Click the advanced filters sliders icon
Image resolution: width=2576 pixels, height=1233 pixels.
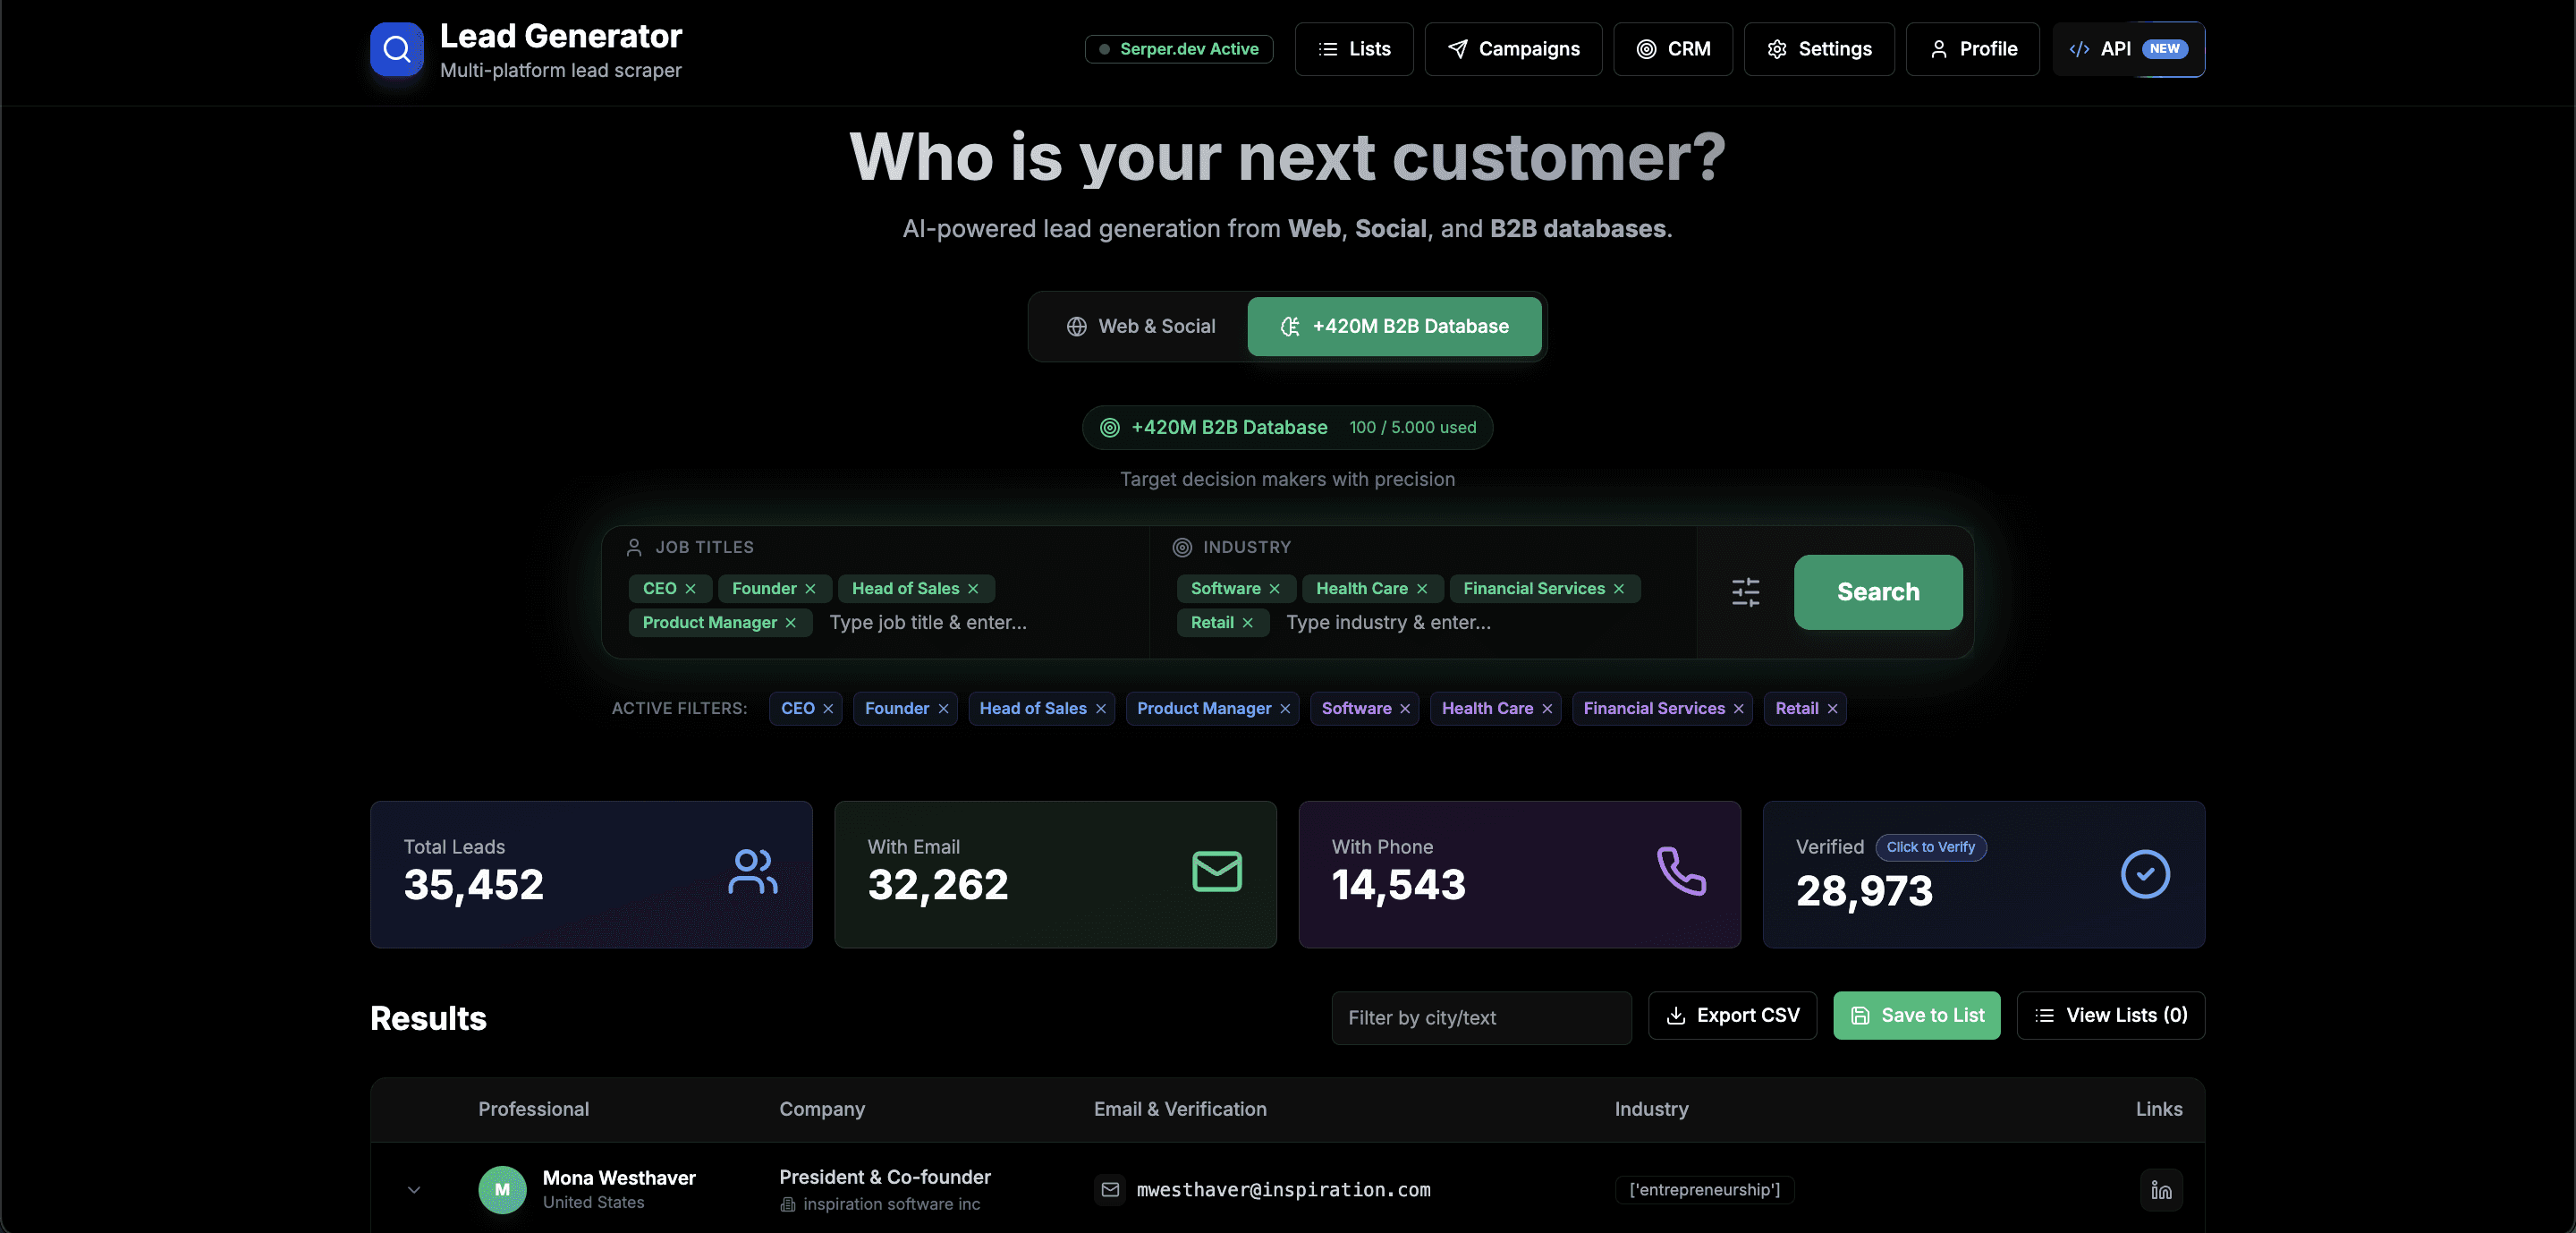[1745, 592]
